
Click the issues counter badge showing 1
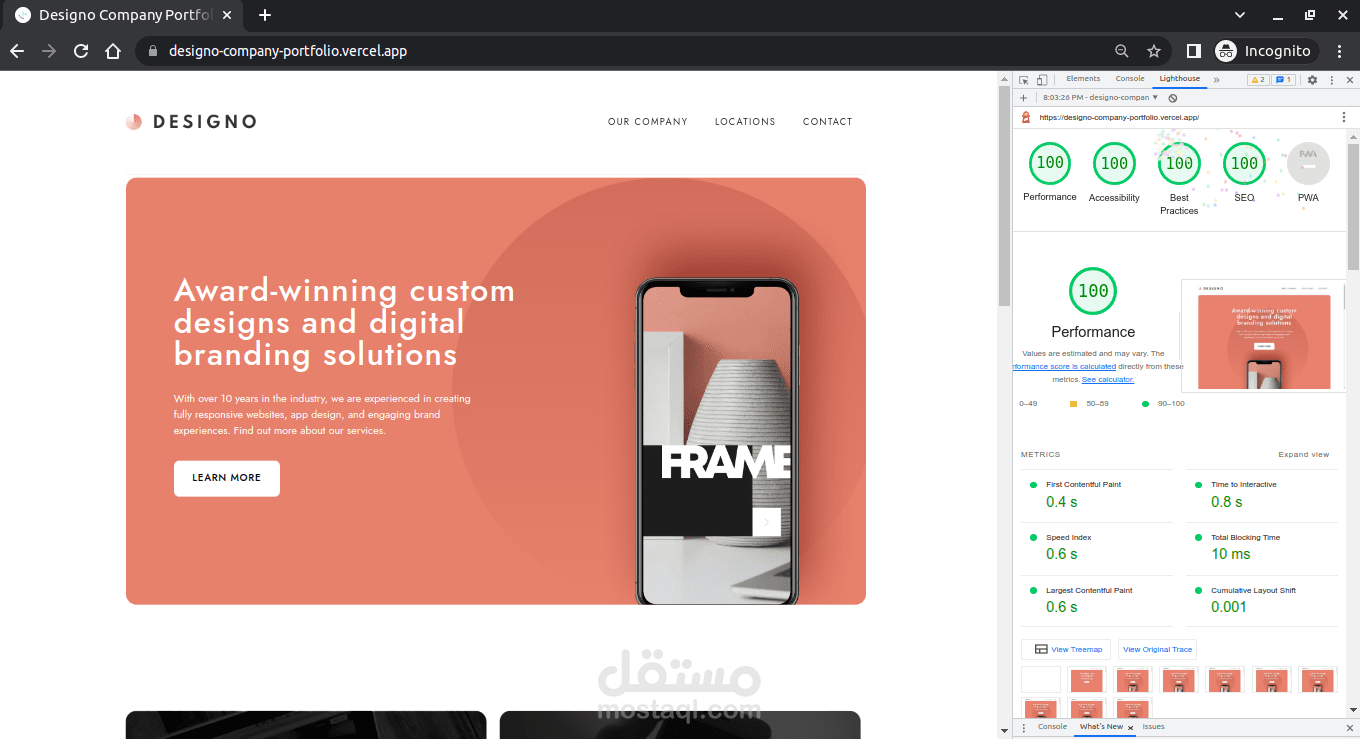pos(1284,80)
